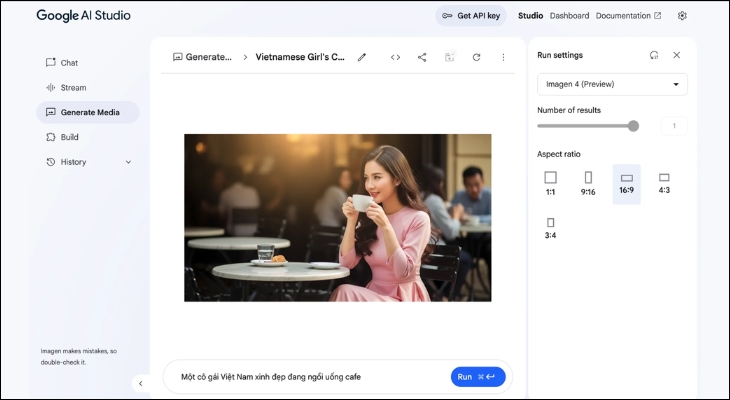Click the Run button
The image size is (730, 400).
(477, 377)
